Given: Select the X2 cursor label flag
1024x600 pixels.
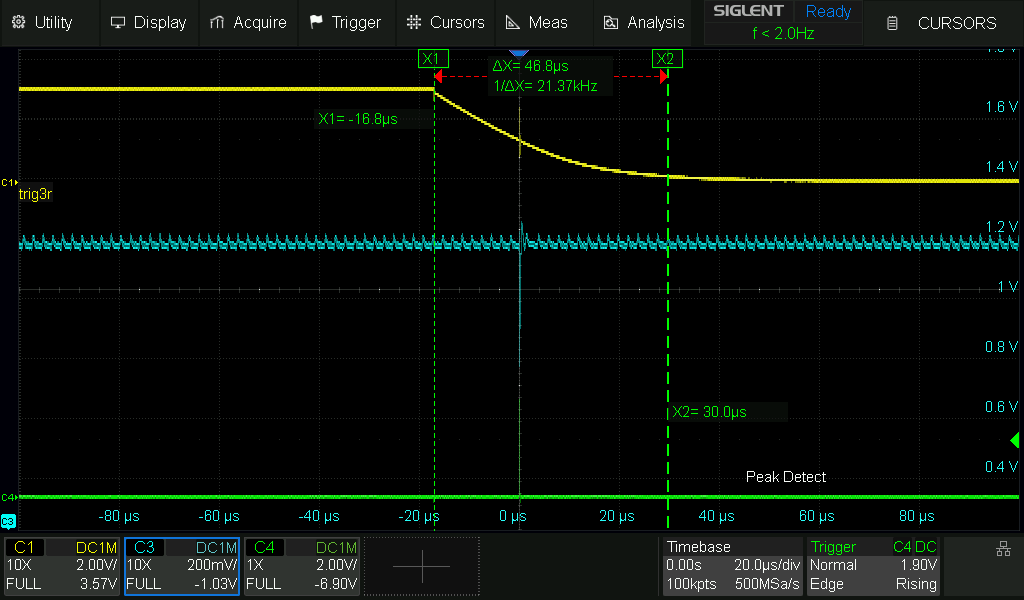Looking at the screenshot, I should (x=667, y=59).
